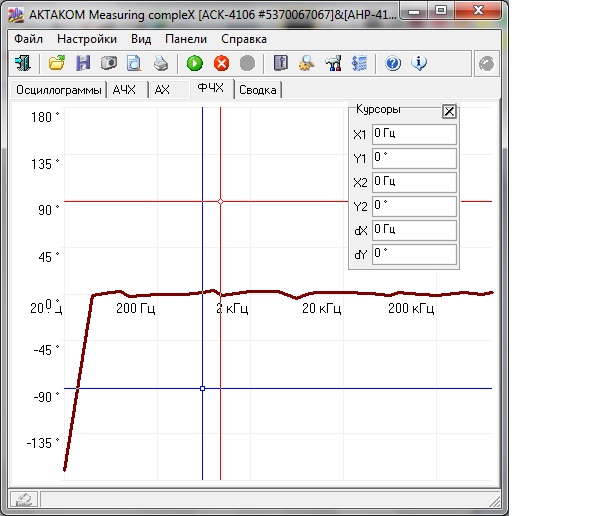The image size is (614, 516).
Task: Open the Панели menu
Action: tap(185, 39)
